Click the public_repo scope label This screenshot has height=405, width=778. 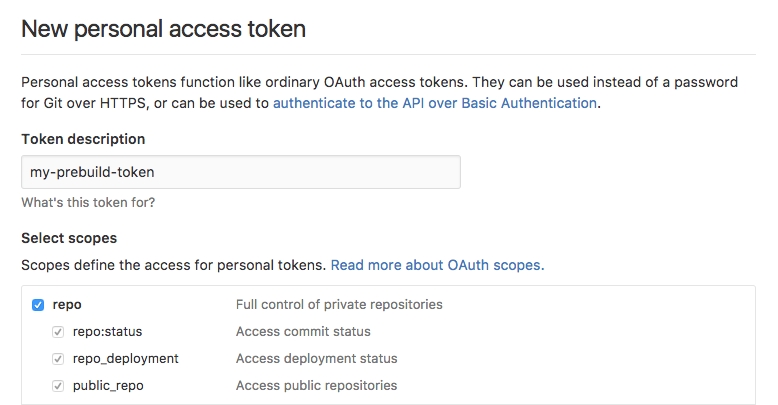click(x=110, y=385)
